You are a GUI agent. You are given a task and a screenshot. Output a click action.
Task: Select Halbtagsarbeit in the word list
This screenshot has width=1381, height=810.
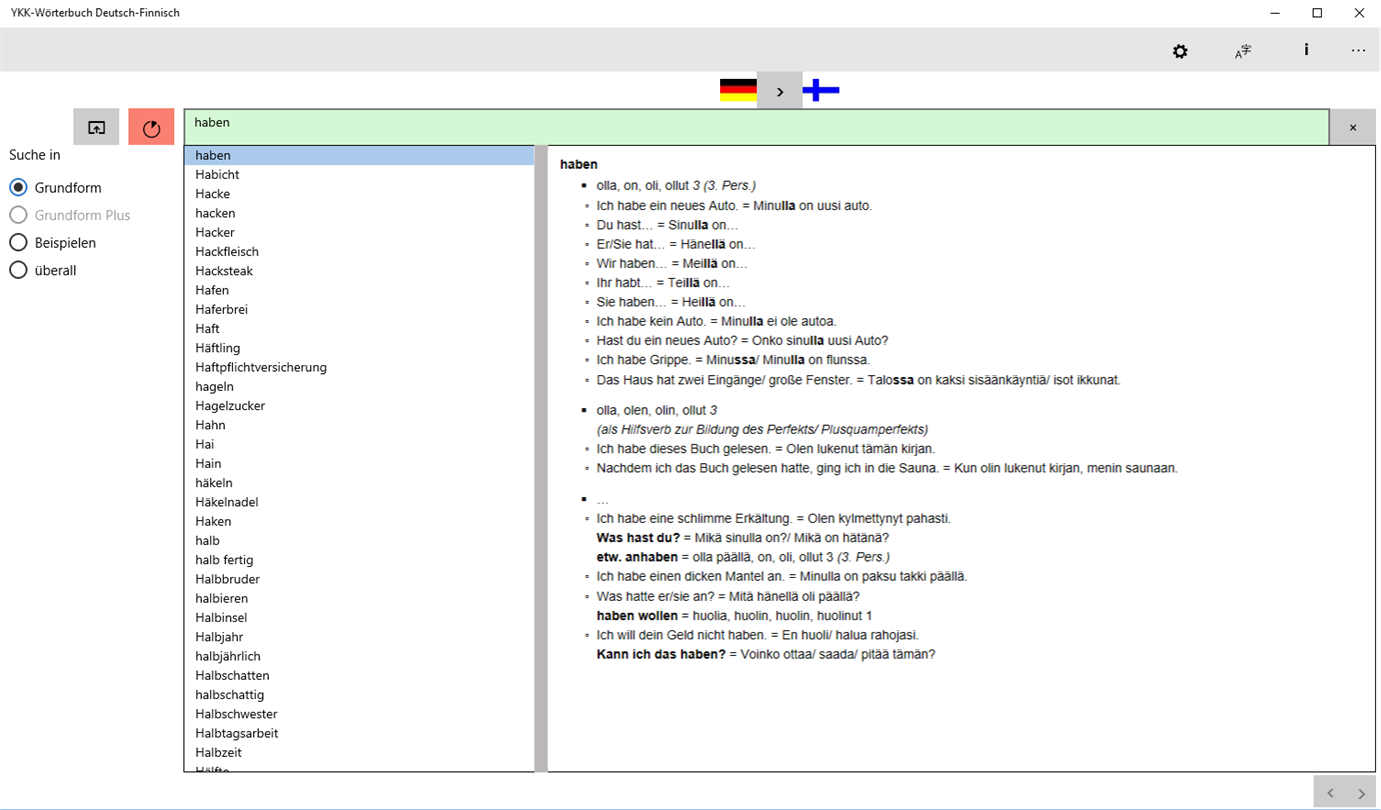point(360,733)
